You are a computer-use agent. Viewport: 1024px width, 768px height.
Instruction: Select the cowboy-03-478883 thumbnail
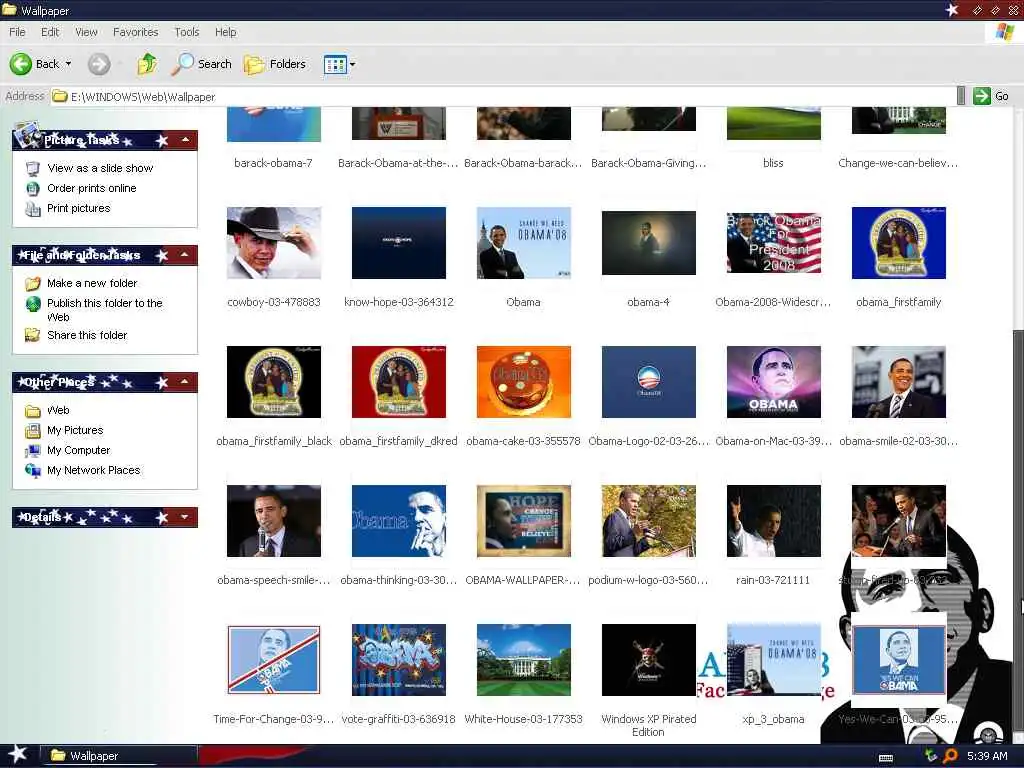click(274, 243)
